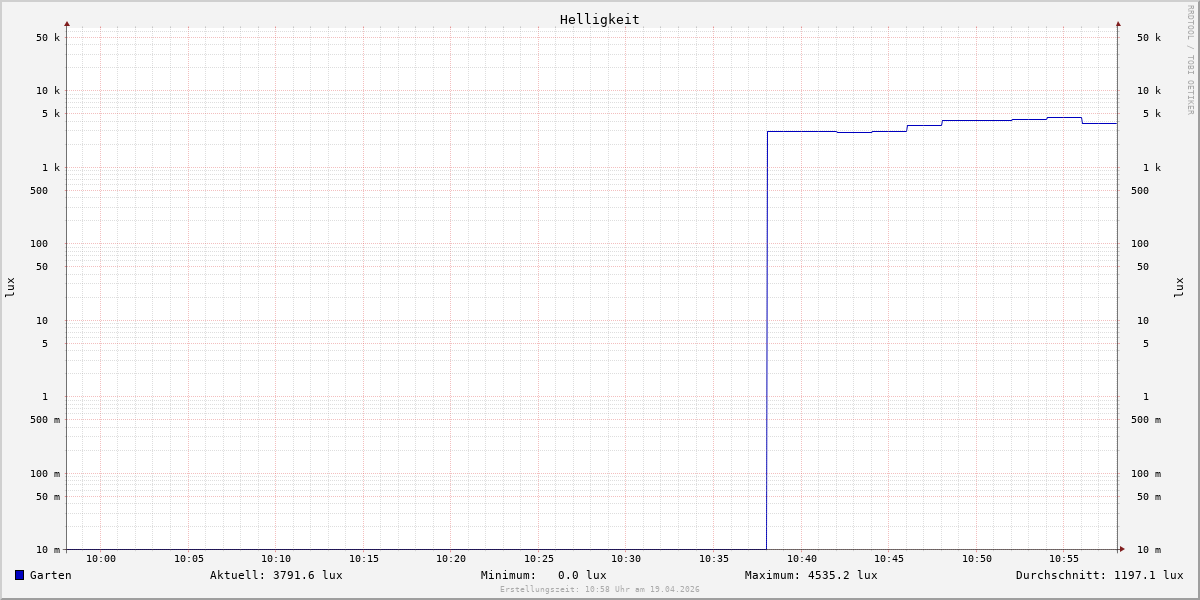Click the Helligkeit chart title
This screenshot has height=600, width=1200.
click(599, 19)
